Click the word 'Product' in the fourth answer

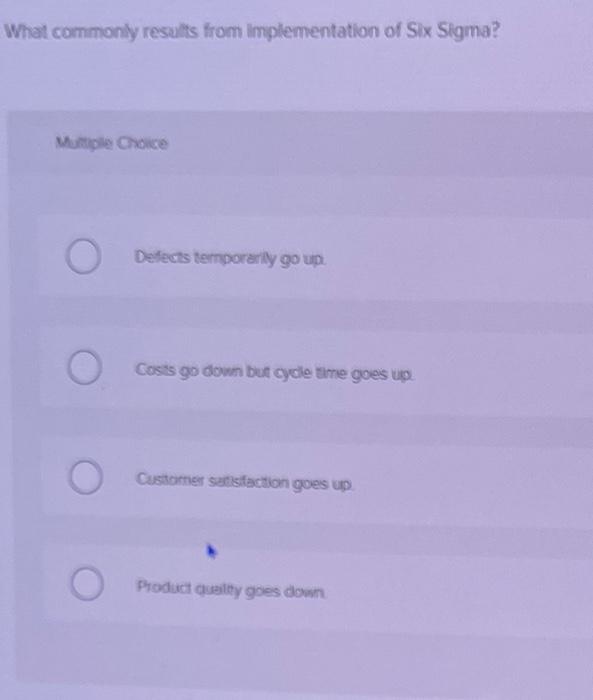point(164,586)
